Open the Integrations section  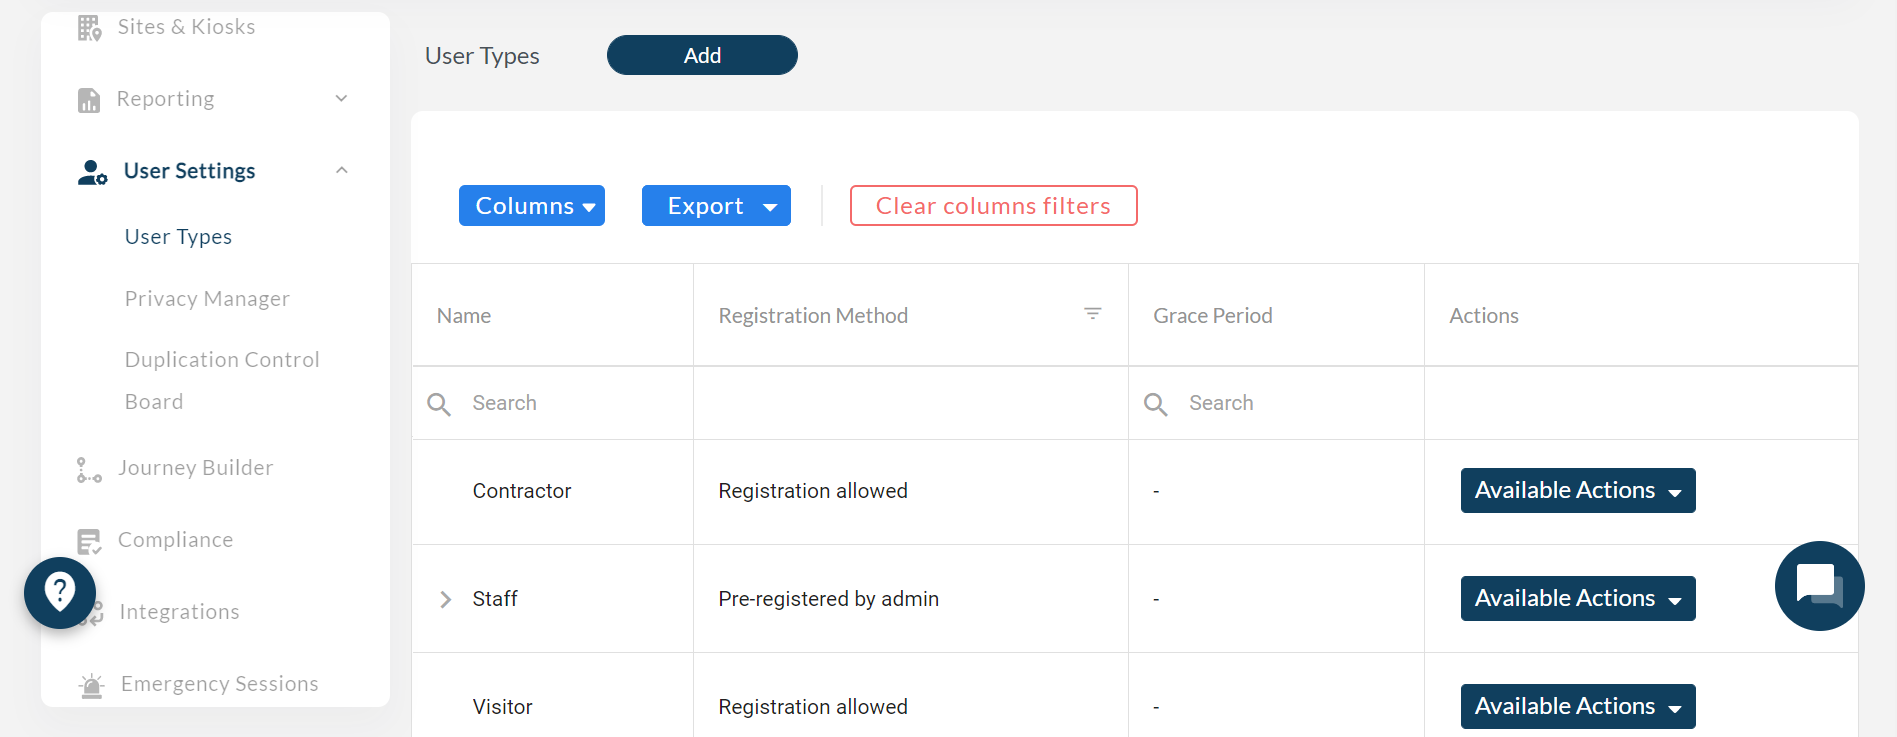(x=180, y=612)
